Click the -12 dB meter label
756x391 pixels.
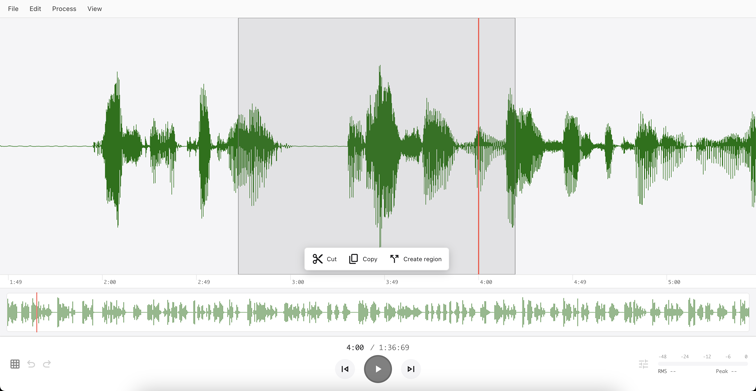[707, 357]
